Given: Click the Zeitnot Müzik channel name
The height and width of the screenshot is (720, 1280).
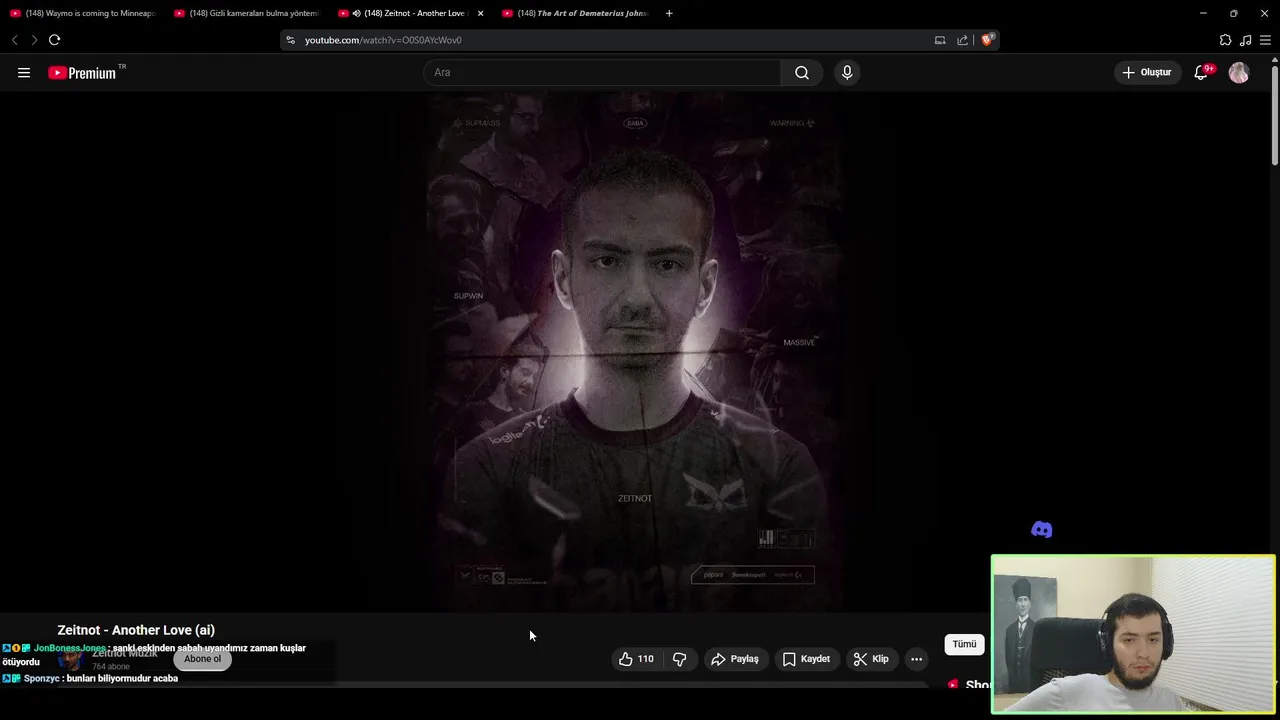Looking at the screenshot, I should 125,653.
